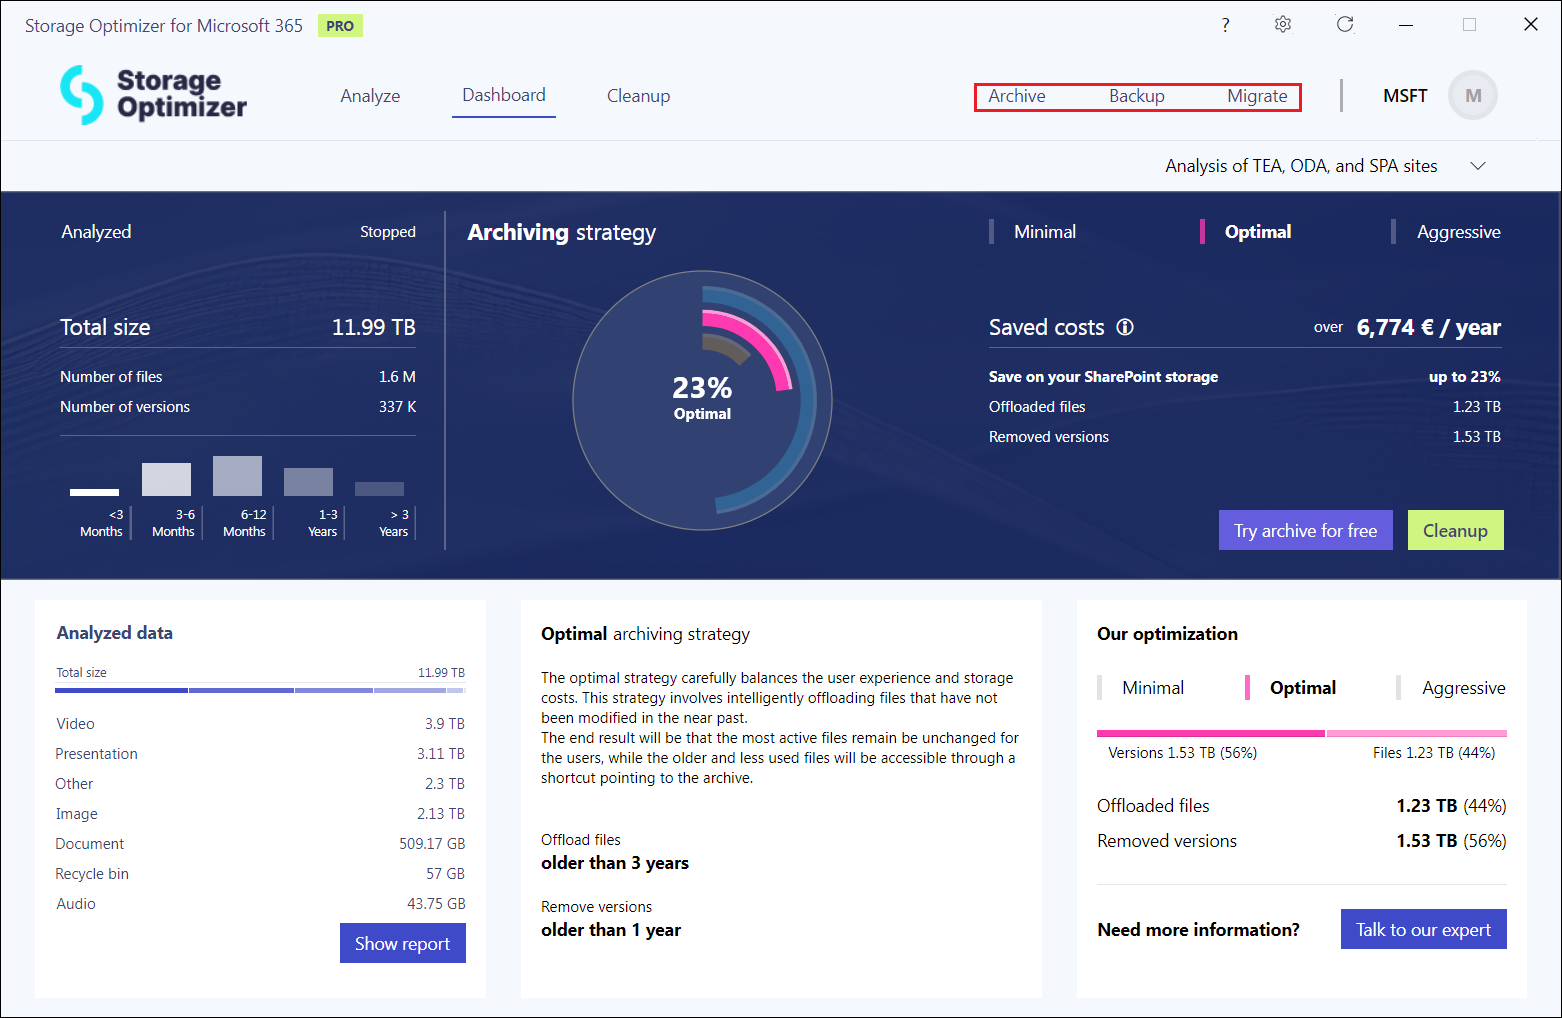Click the Versions 1.53 TB pink bar
The width and height of the screenshot is (1562, 1018).
pos(1210,733)
